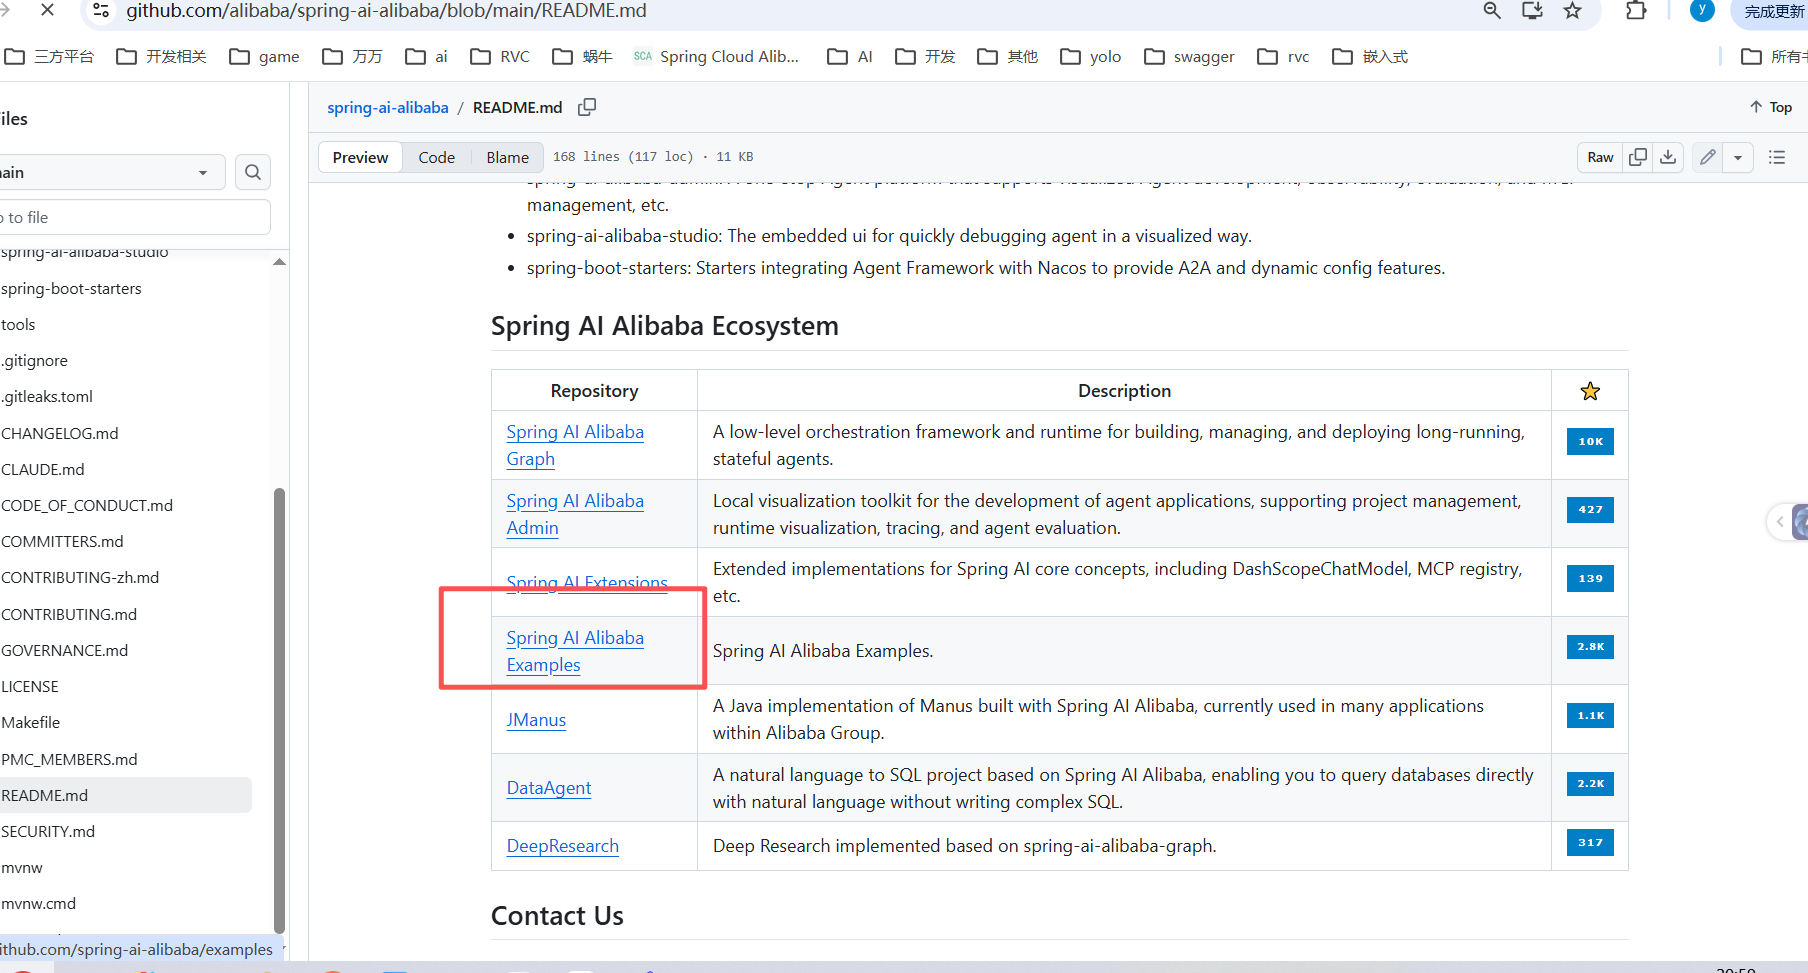The width and height of the screenshot is (1808, 973).
Task: Select CHANGELOG.md in file tree
Action: (60, 433)
